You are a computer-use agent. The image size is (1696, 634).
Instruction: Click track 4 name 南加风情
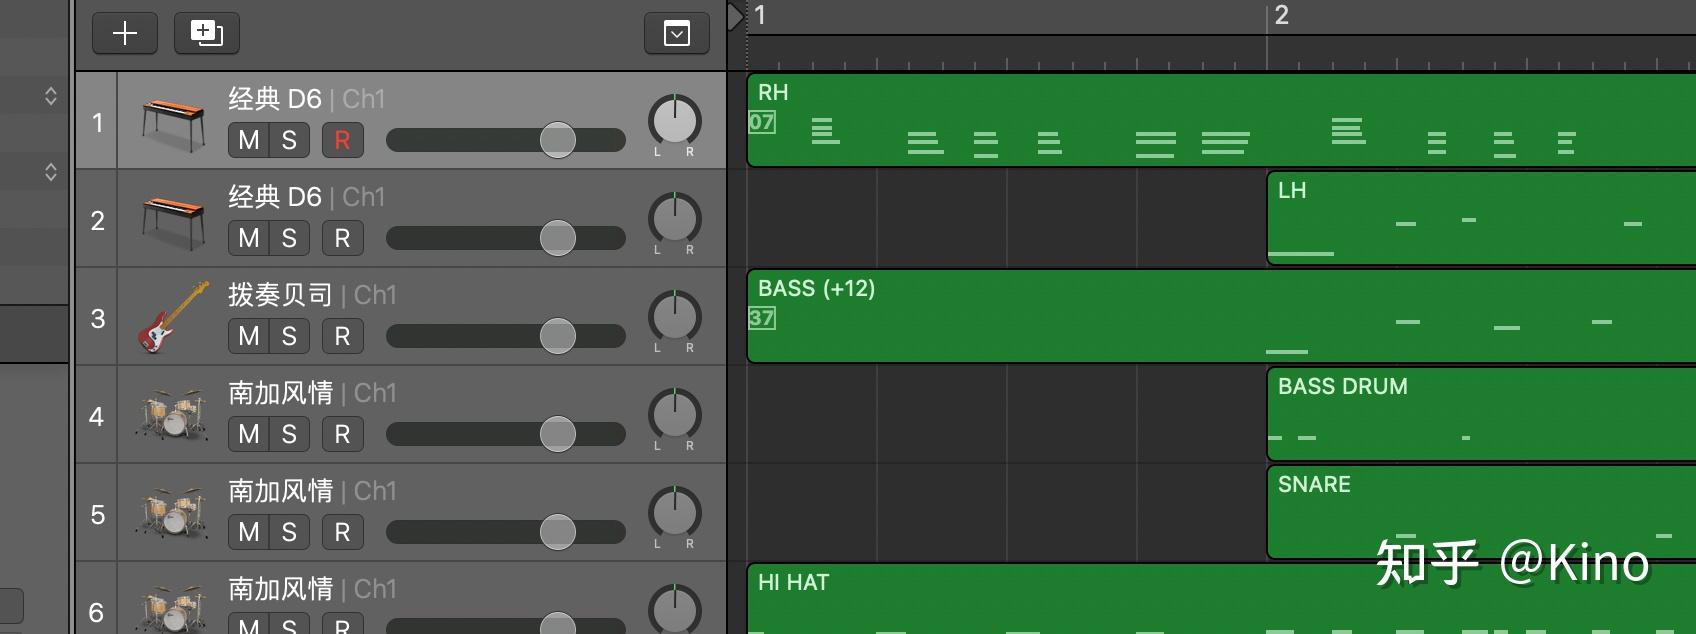click(x=280, y=393)
